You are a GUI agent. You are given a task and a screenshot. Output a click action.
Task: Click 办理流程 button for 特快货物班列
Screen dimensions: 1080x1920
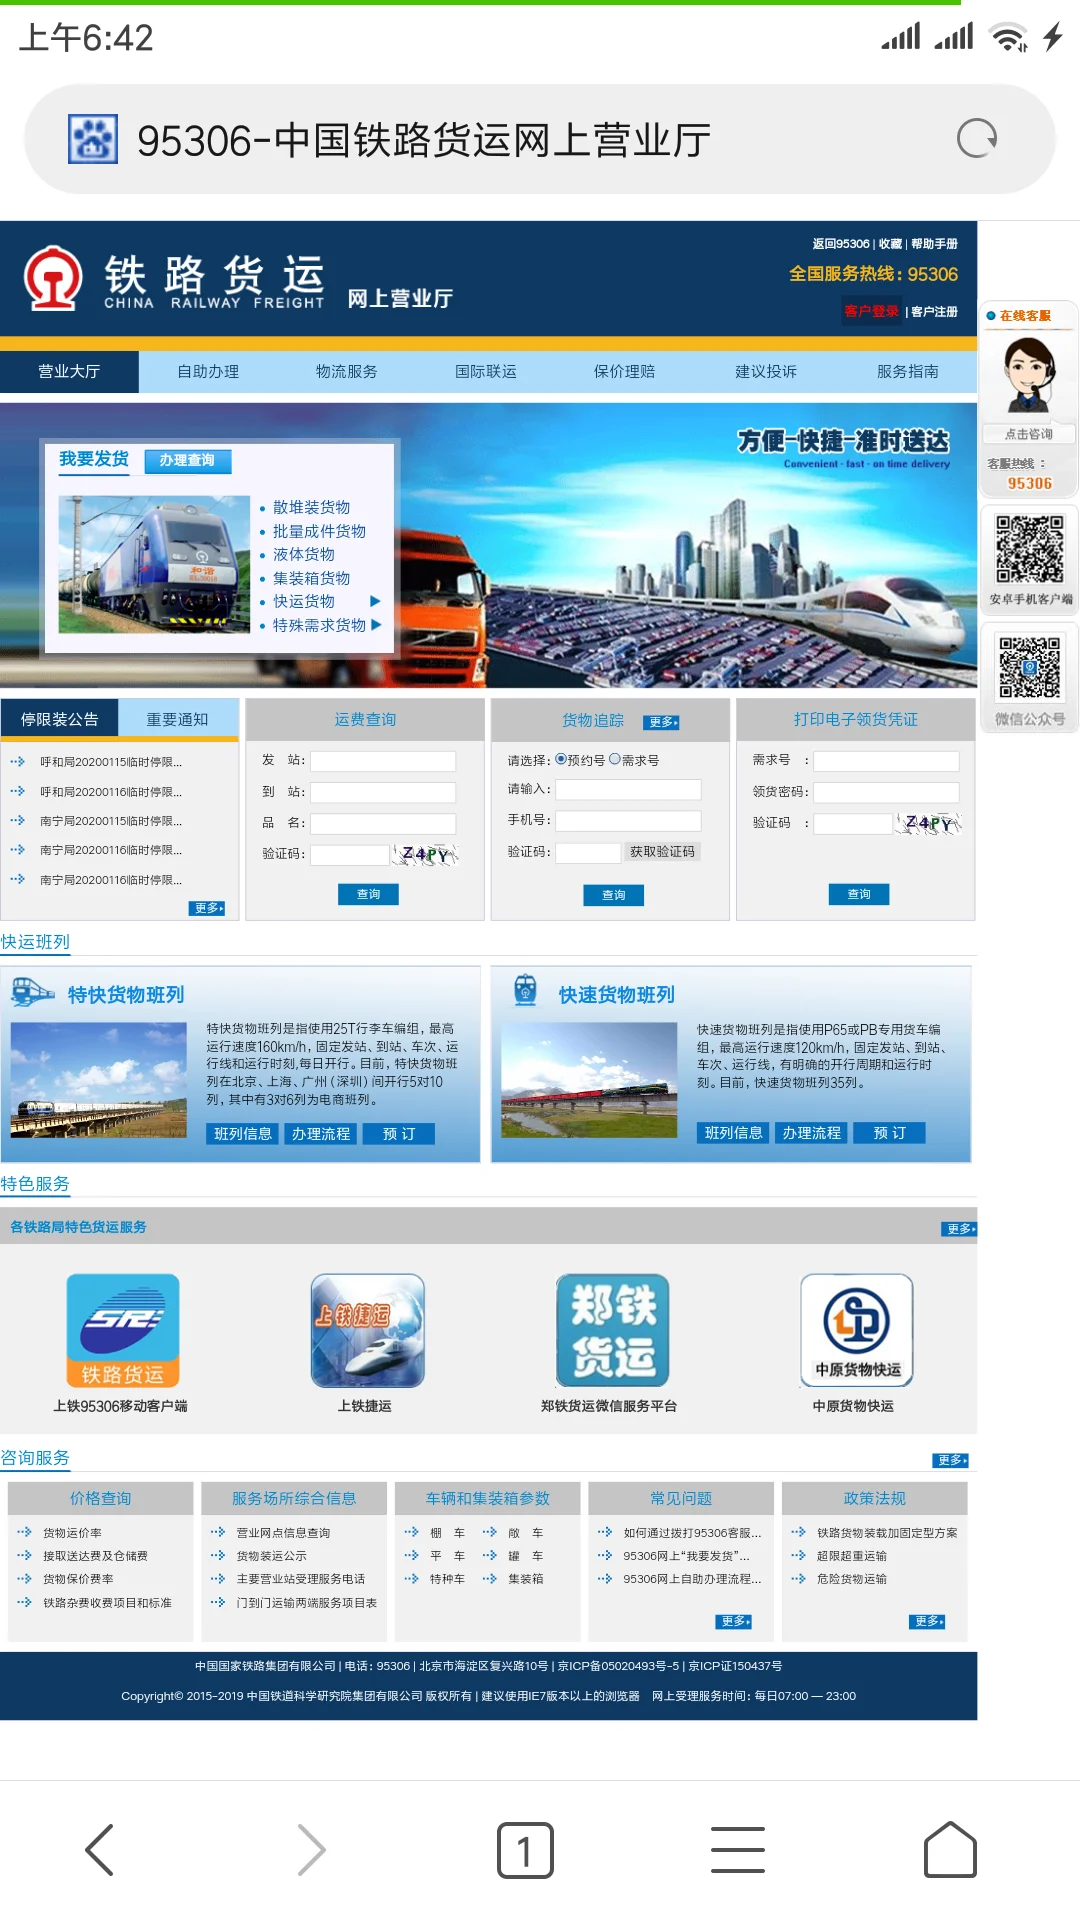click(321, 1133)
